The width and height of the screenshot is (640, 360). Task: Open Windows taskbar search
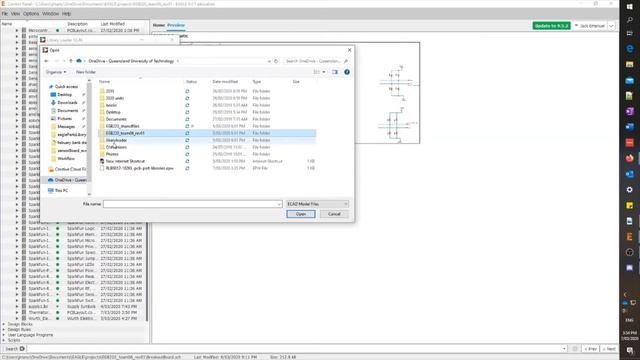pos(629,20)
